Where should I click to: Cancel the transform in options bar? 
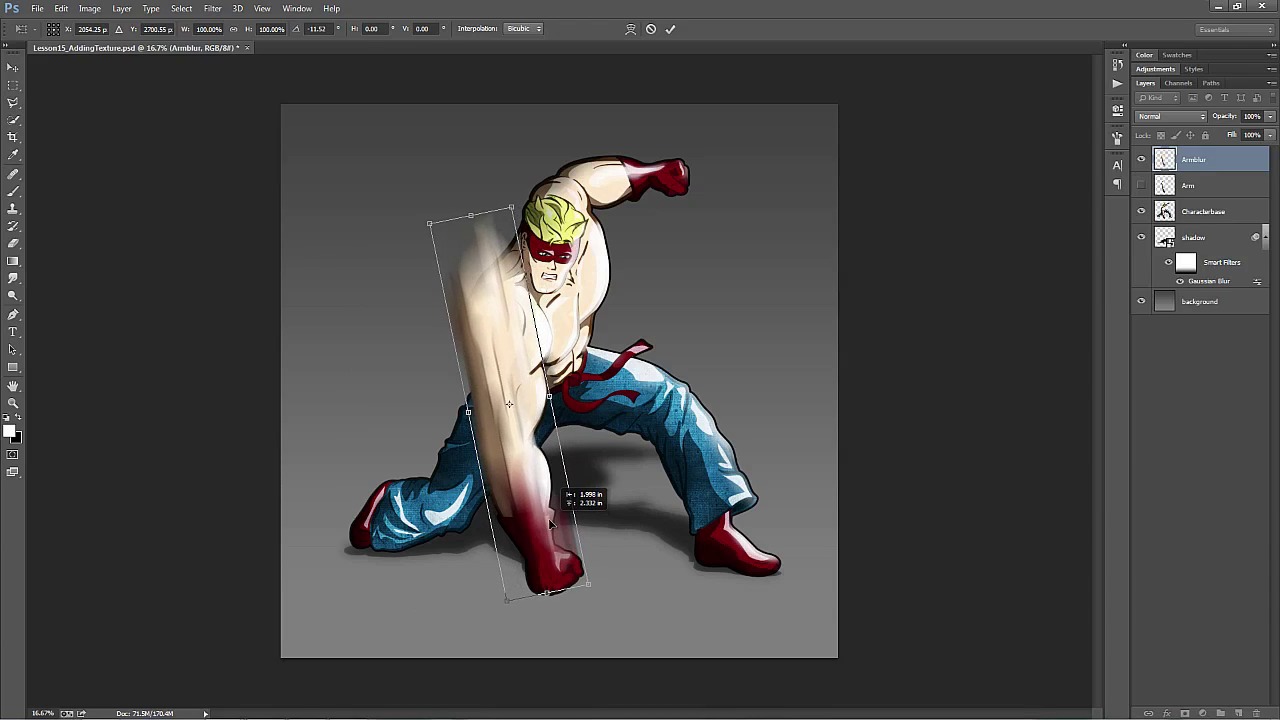pyautogui.click(x=651, y=29)
